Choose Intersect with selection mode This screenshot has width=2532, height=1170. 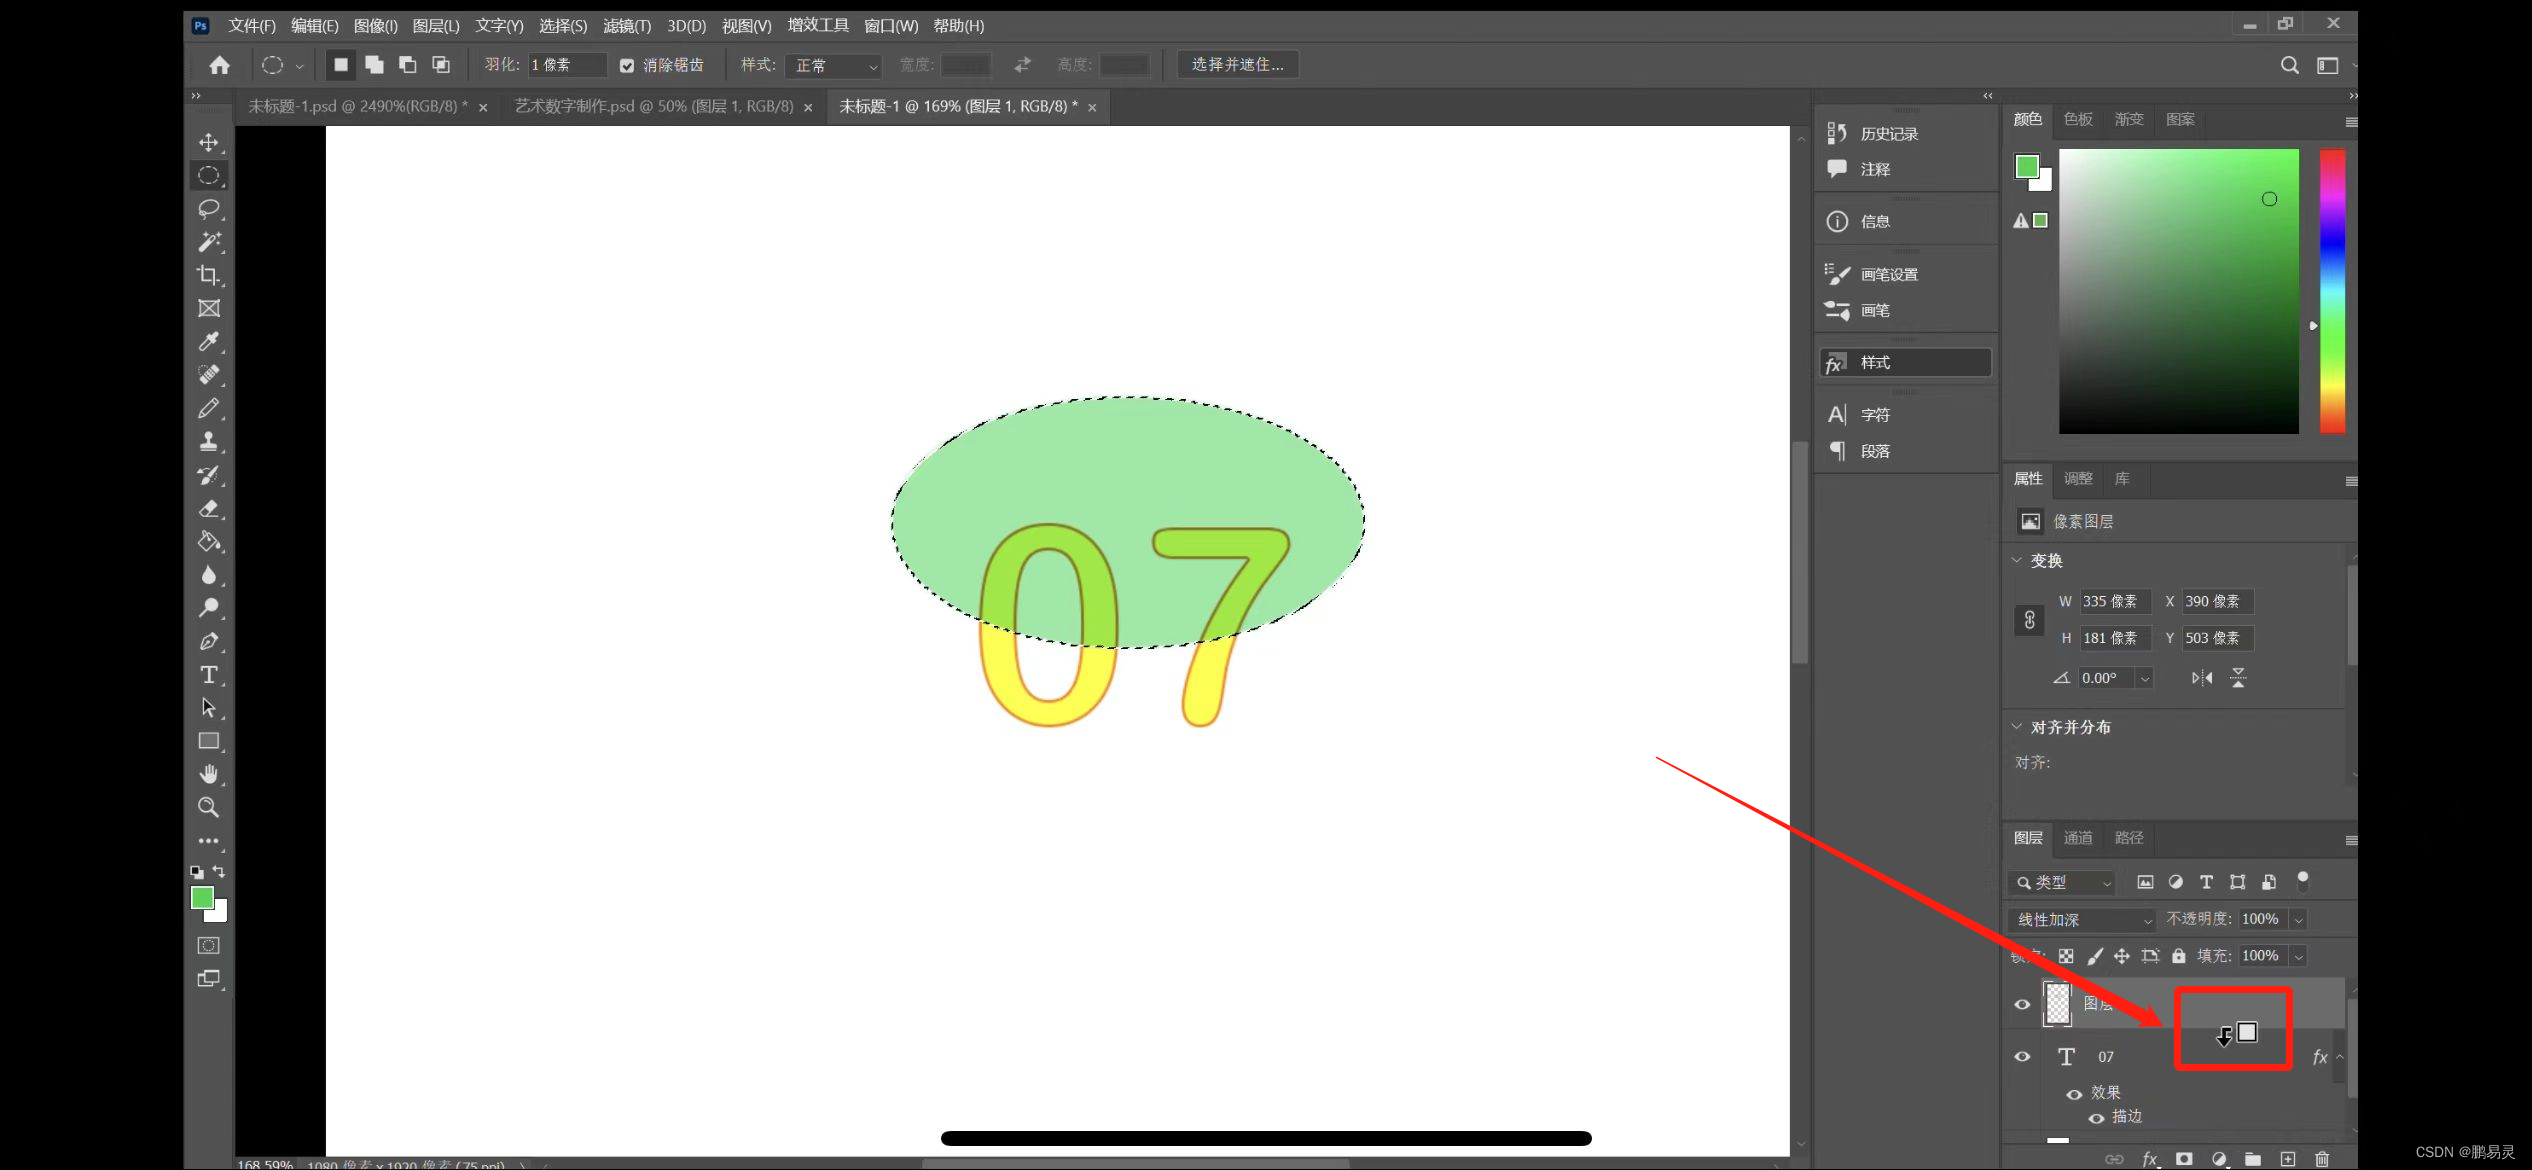point(440,65)
